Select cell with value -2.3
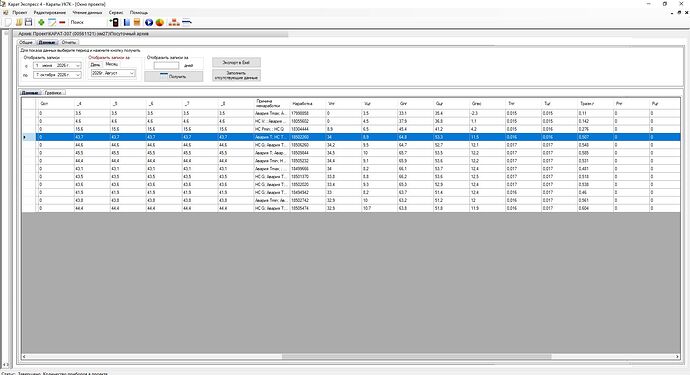The width and height of the screenshot is (690, 375). [488, 114]
